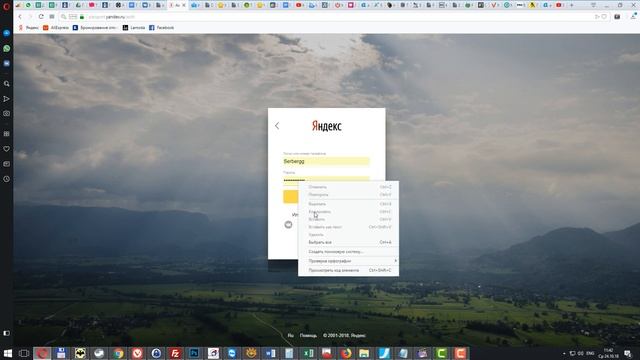Open the Lamoda bookmark
Image resolution: width=640 pixels, height=360 pixels.
(134, 28)
